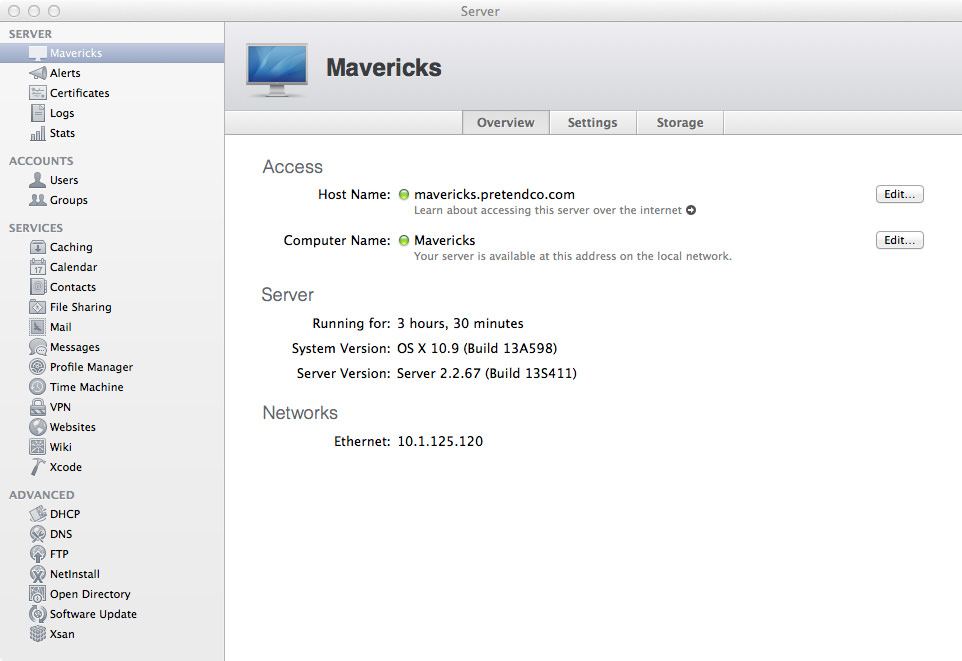Switch to the Overview tab
Image resolution: width=962 pixels, height=661 pixels.
coord(506,123)
